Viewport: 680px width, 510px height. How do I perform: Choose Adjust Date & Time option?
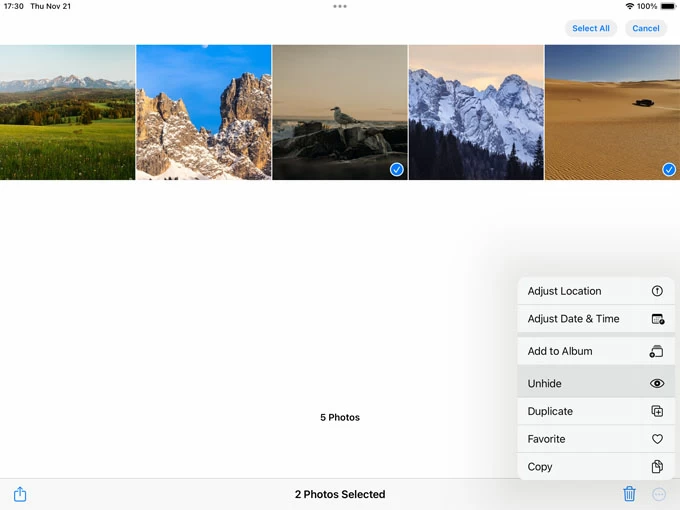tap(574, 319)
